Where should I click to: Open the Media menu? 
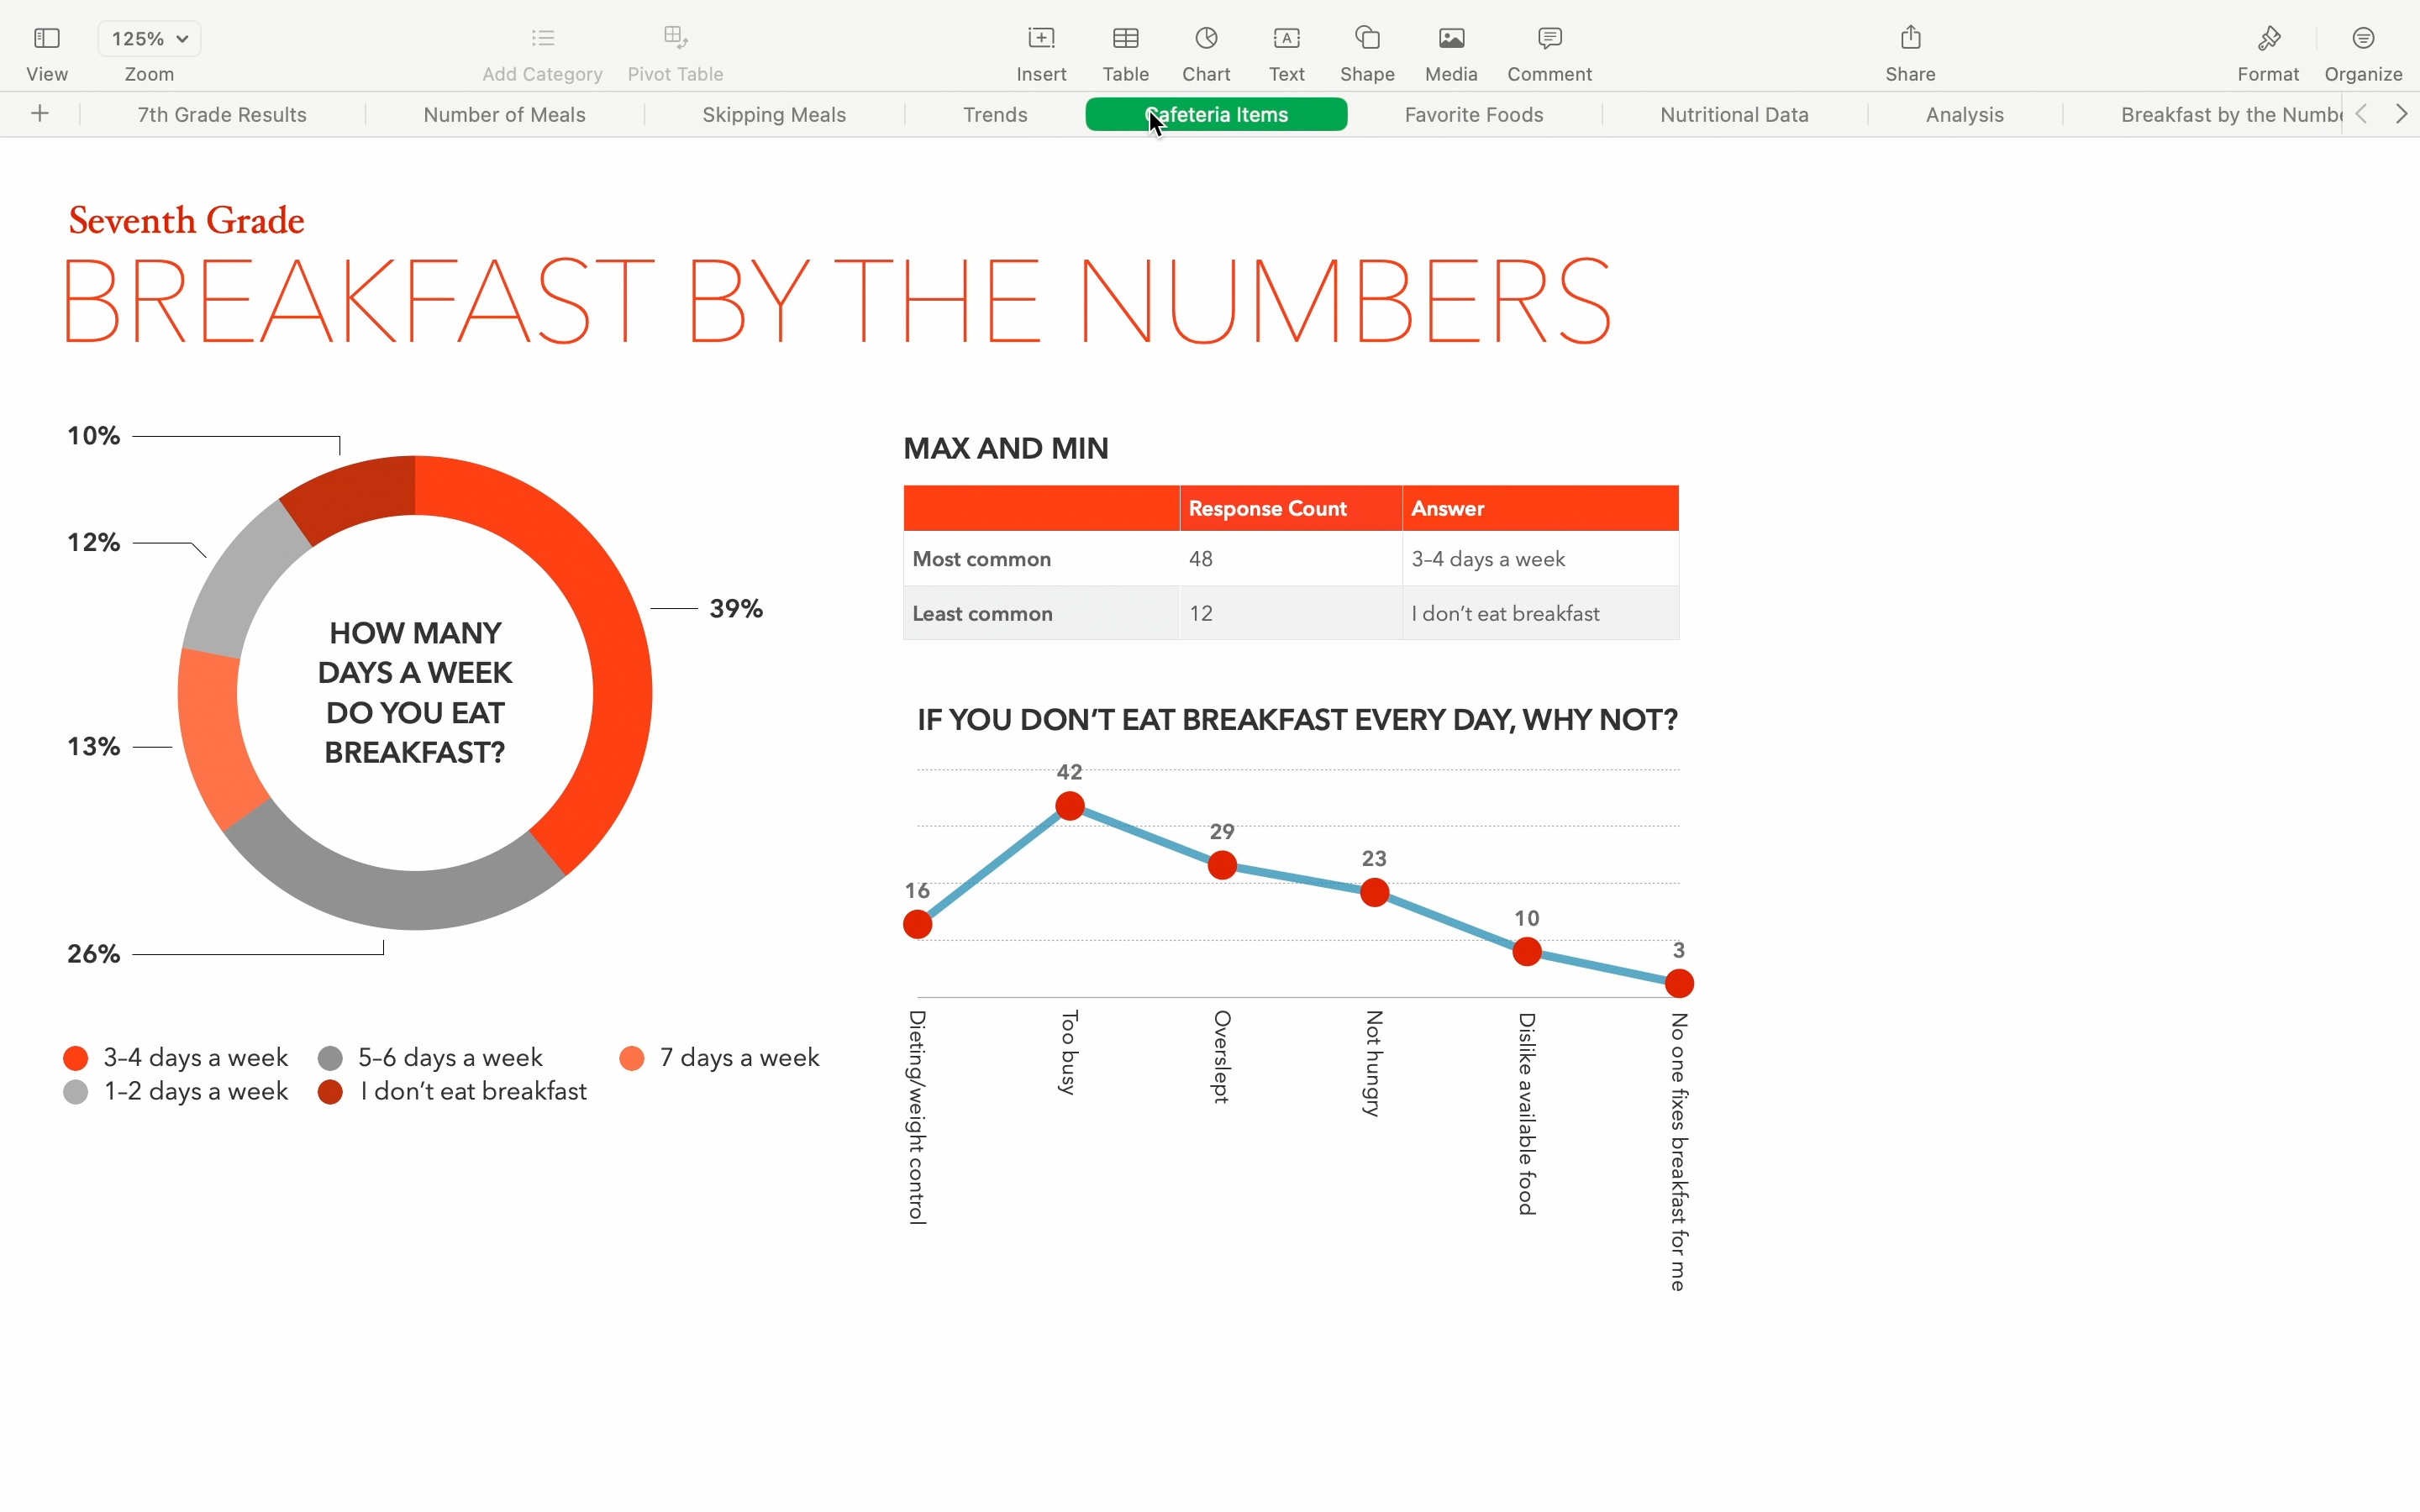[x=1451, y=39]
